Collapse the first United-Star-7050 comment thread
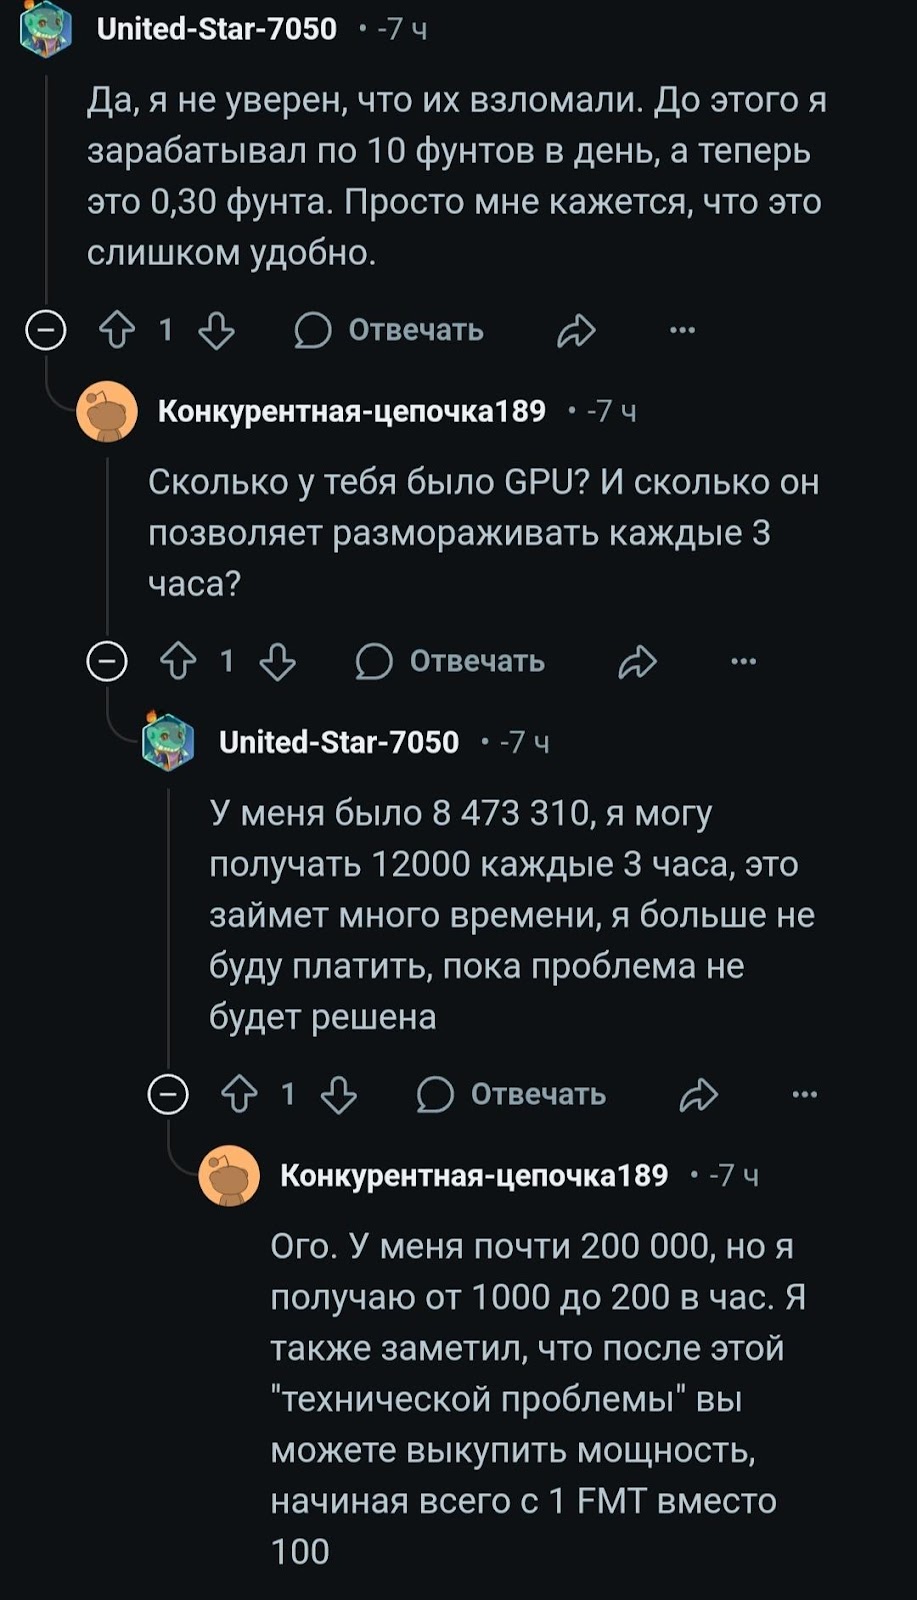The height and width of the screenshot is (1600, 917). click(46, 330)
